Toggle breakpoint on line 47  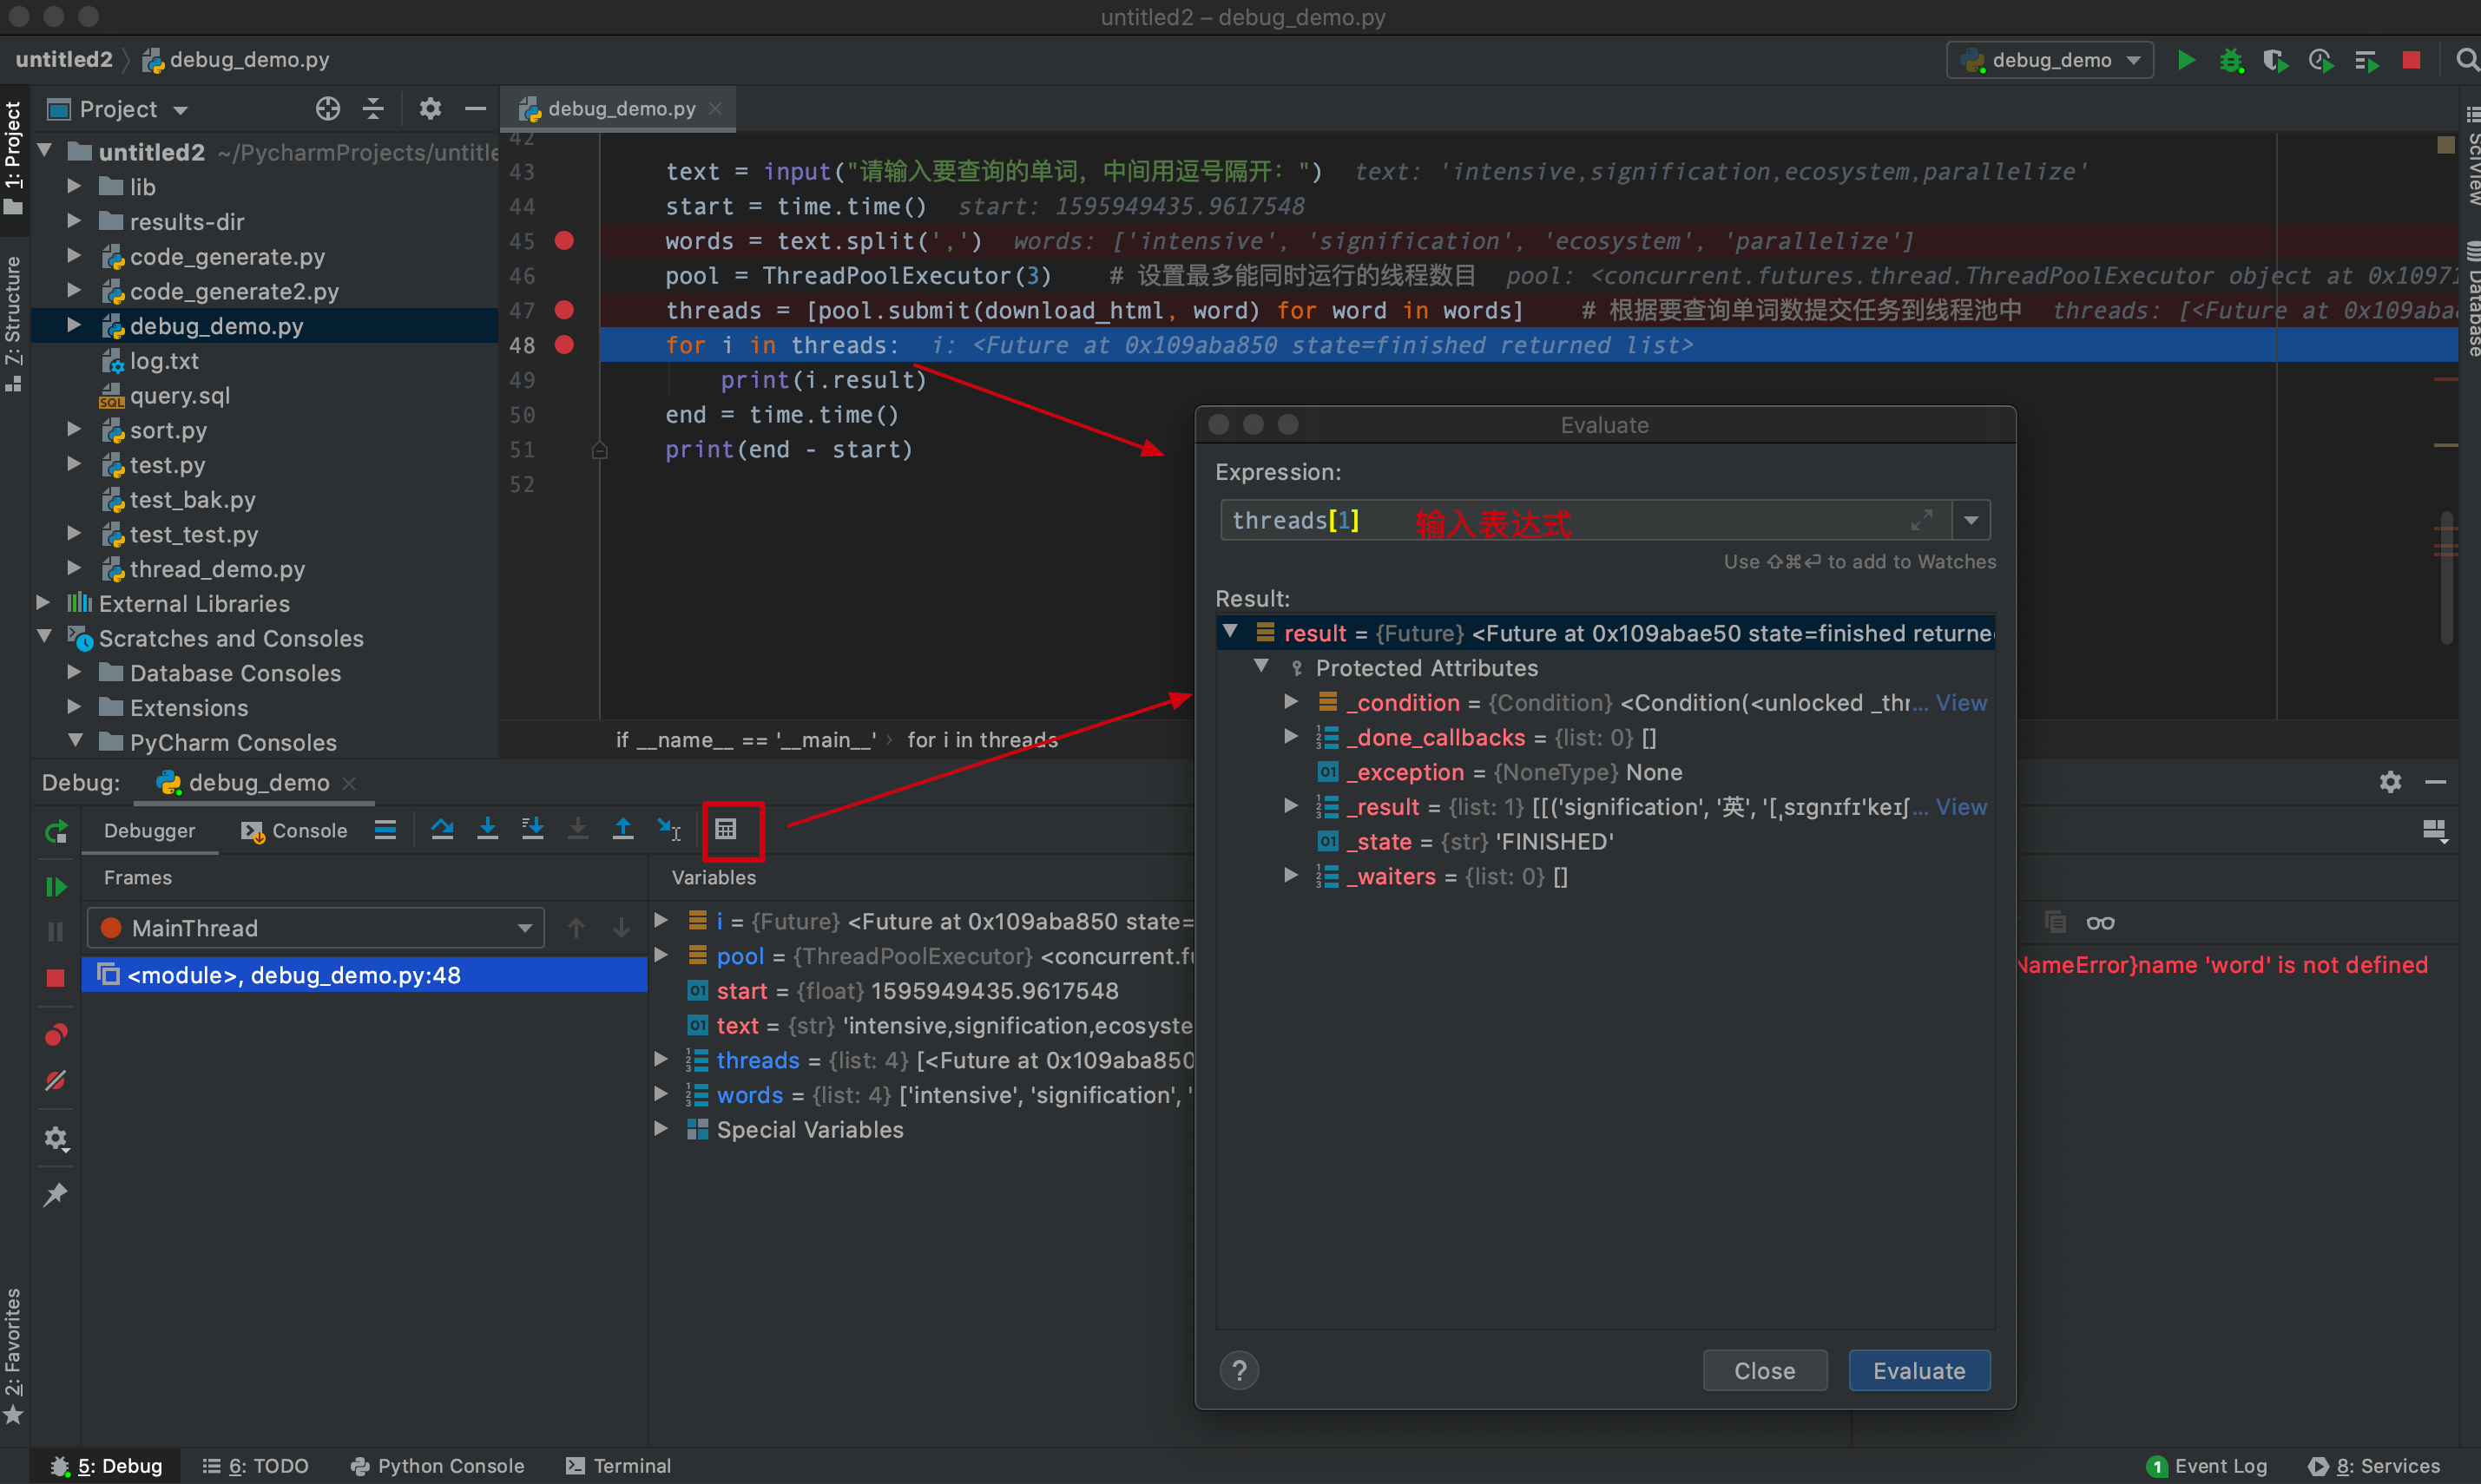(564, 310)
